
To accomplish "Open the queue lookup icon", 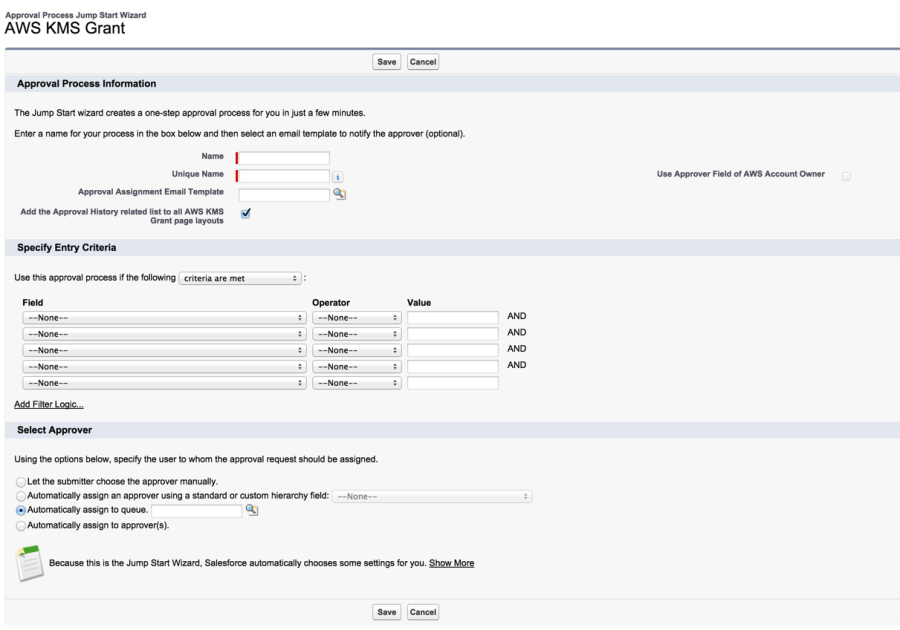I will [x=251, y=510].
